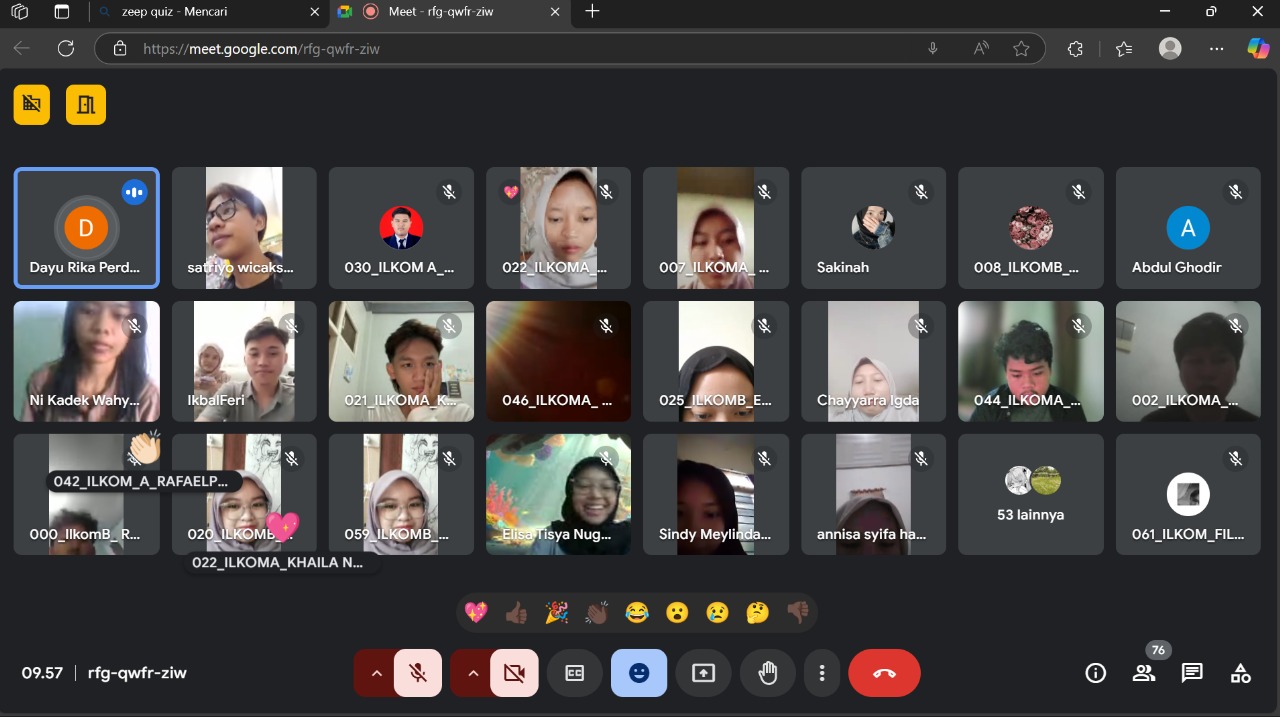Toggle the muted microphone button

coord(418,673)
